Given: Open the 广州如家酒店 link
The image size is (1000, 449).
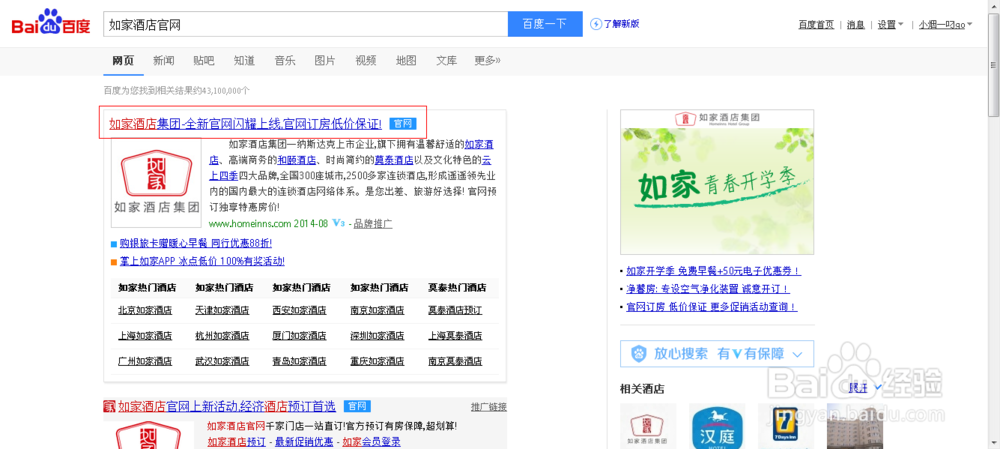Looking at the screenshot, I should point(145,361).
